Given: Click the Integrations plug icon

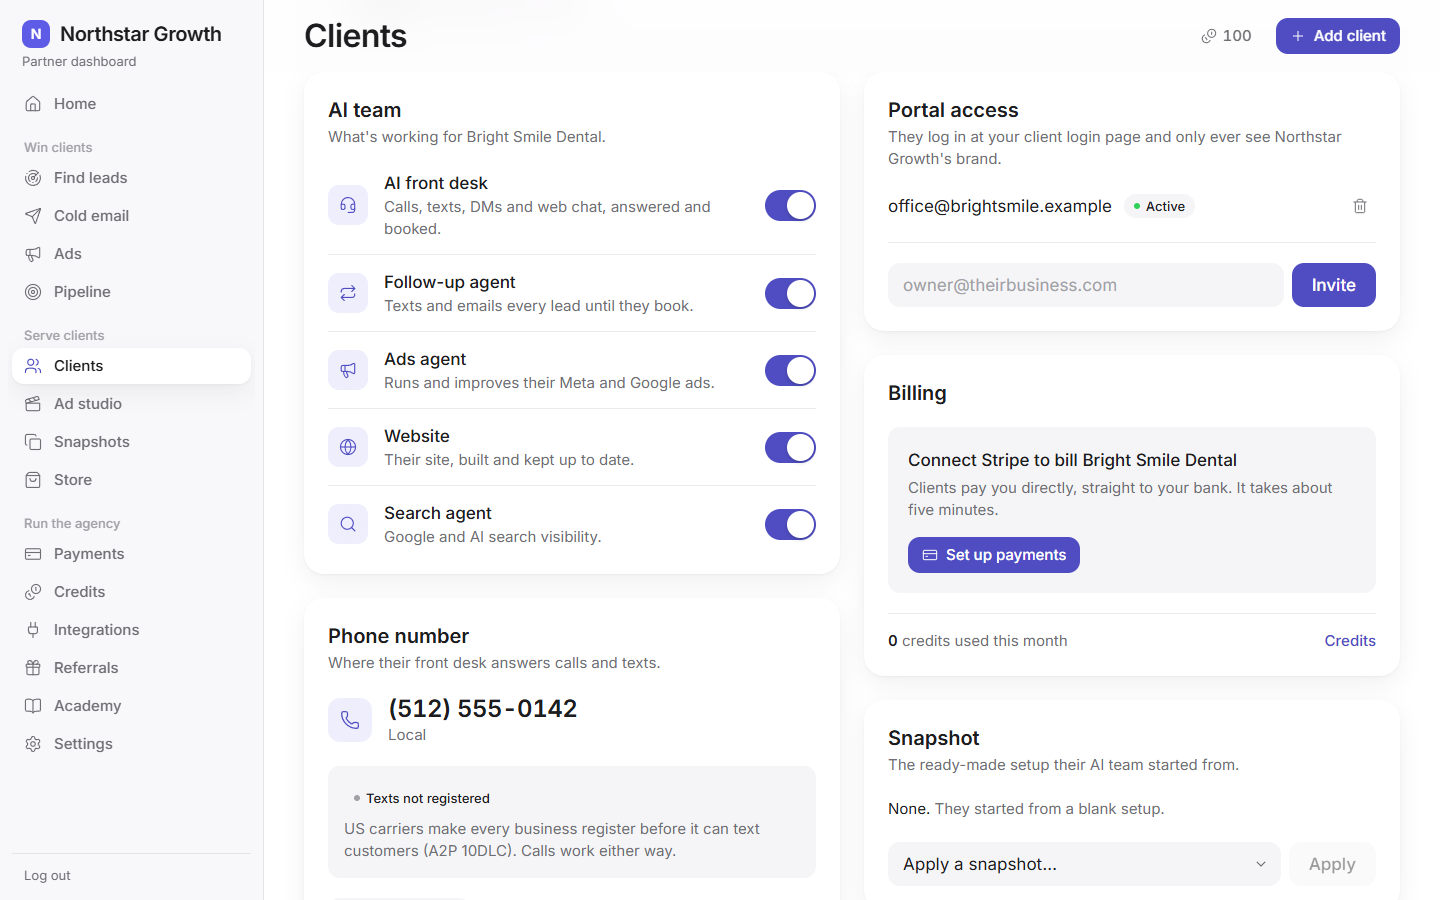Looking at the screenshot, I should point(33,630).
